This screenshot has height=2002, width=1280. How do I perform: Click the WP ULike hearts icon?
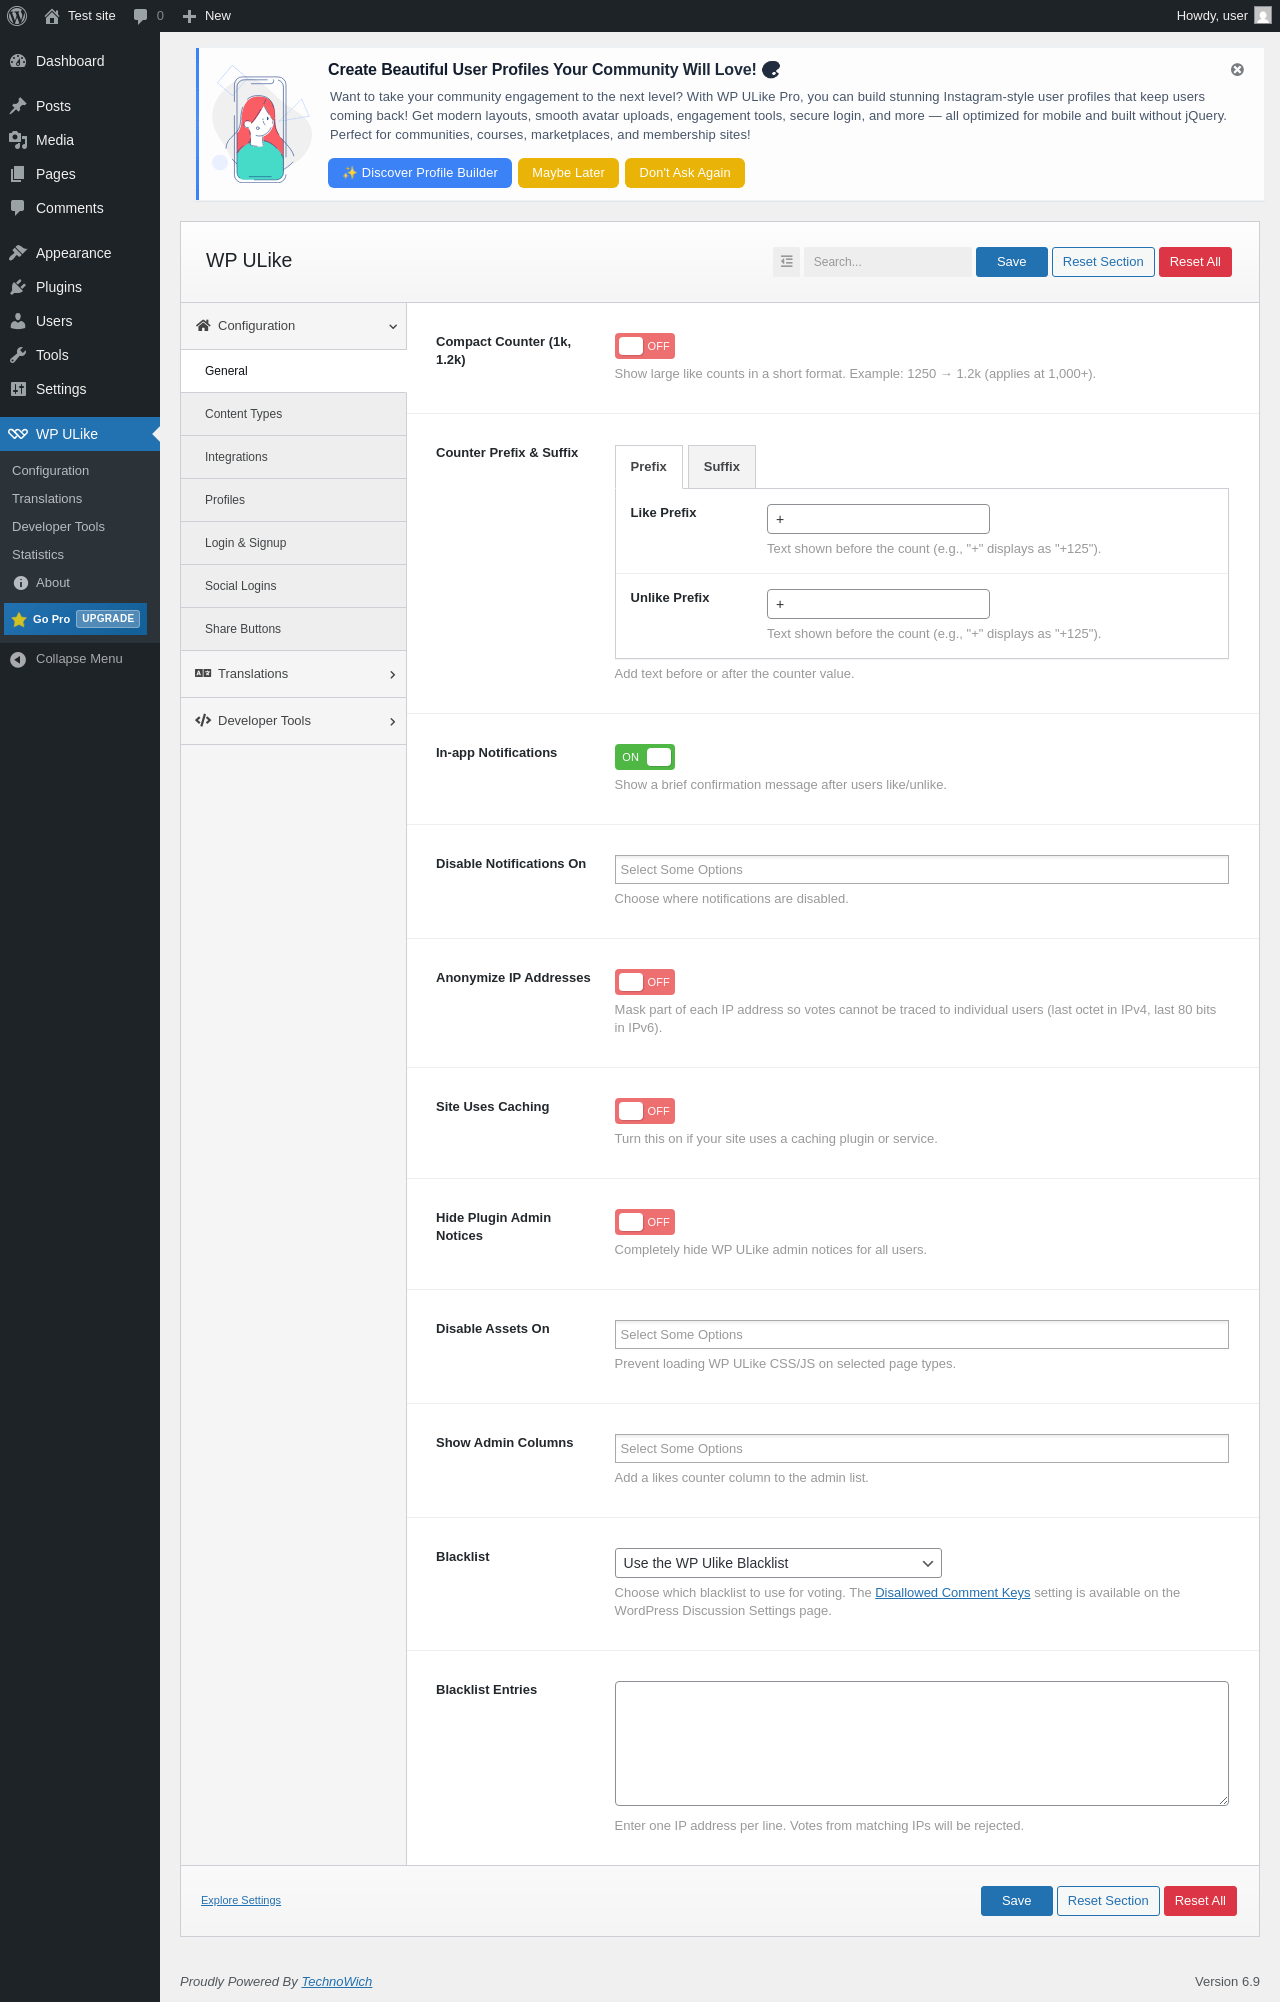[18, 434]
